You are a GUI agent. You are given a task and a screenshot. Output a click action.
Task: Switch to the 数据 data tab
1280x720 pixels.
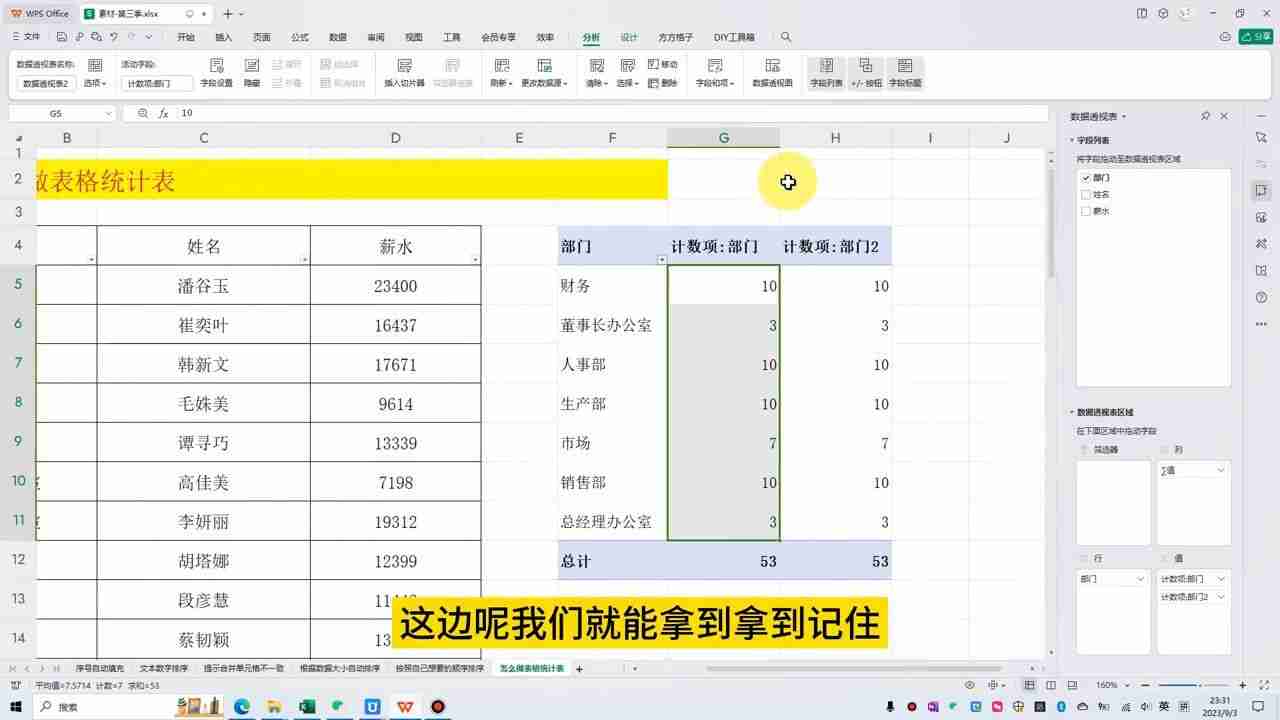(x=338, y=37)
